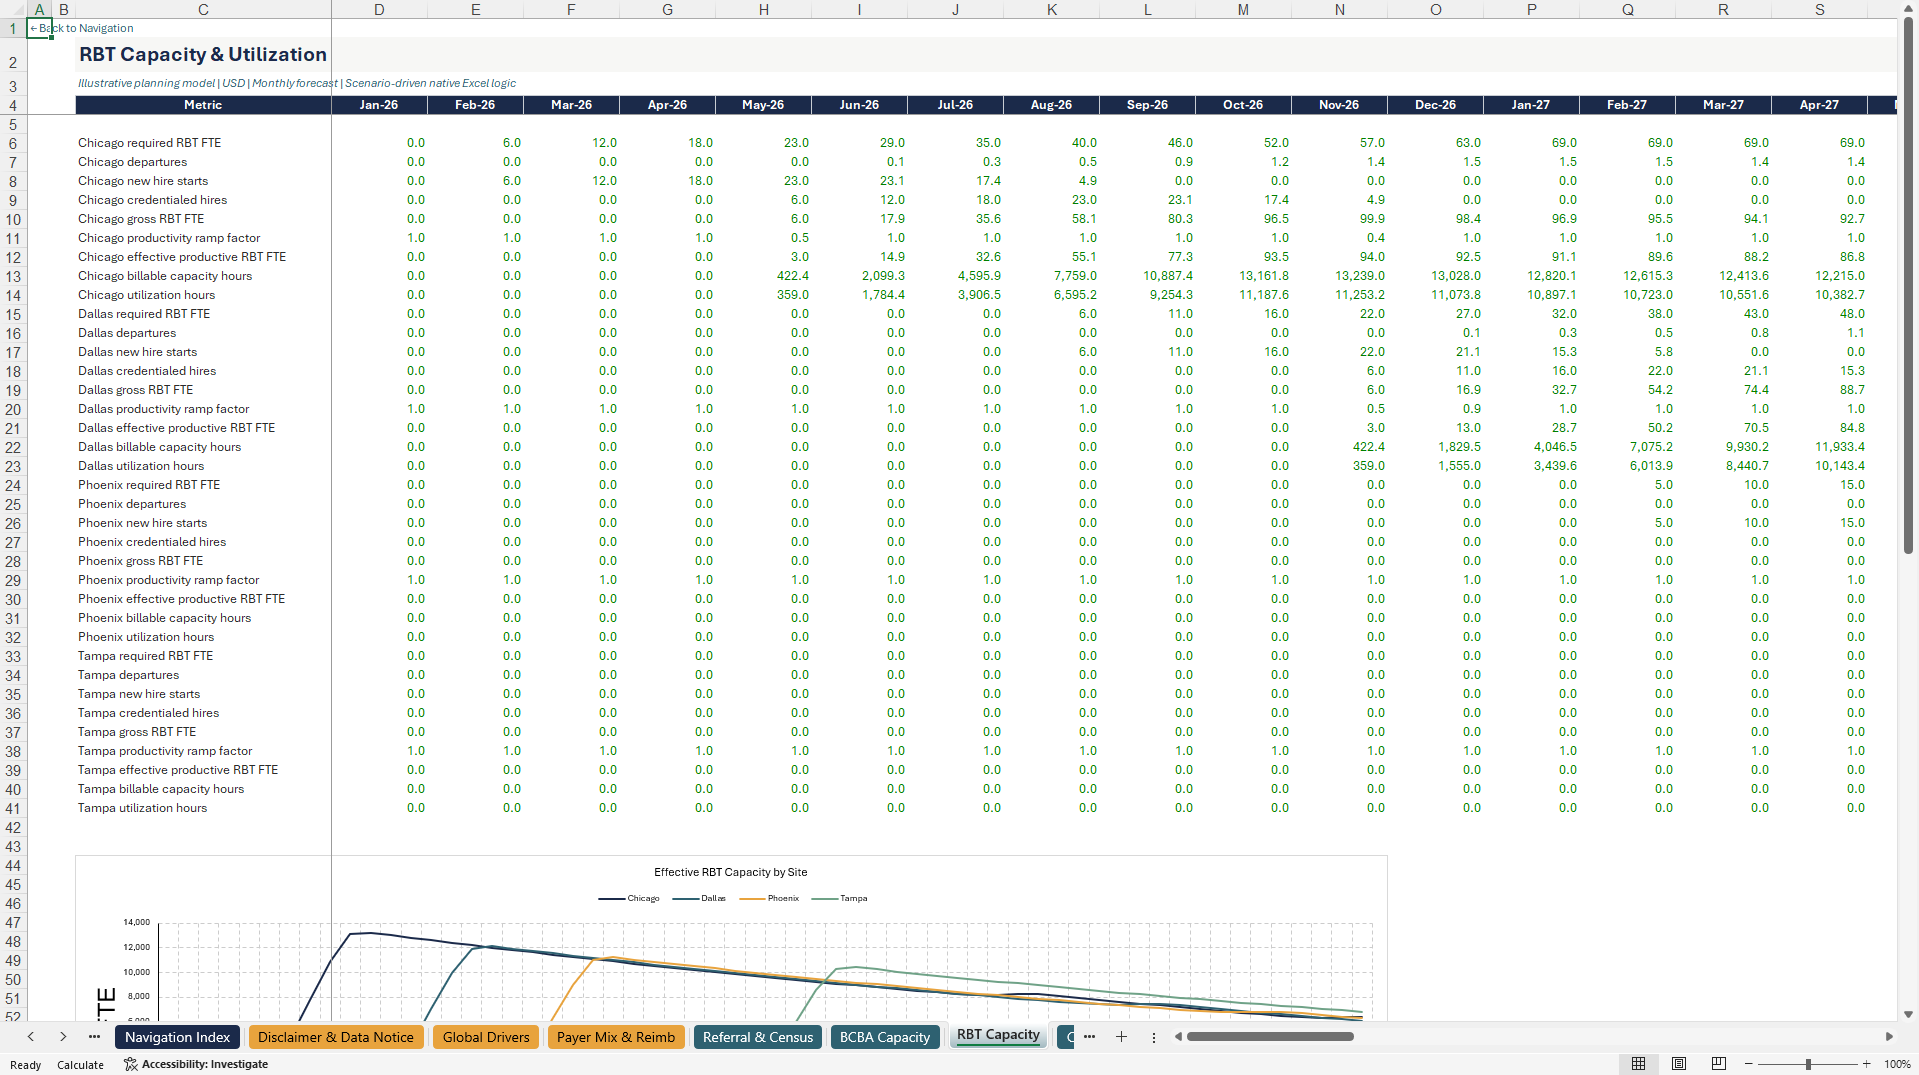Open the Navigation Index sheet tab

(178, 1037)
